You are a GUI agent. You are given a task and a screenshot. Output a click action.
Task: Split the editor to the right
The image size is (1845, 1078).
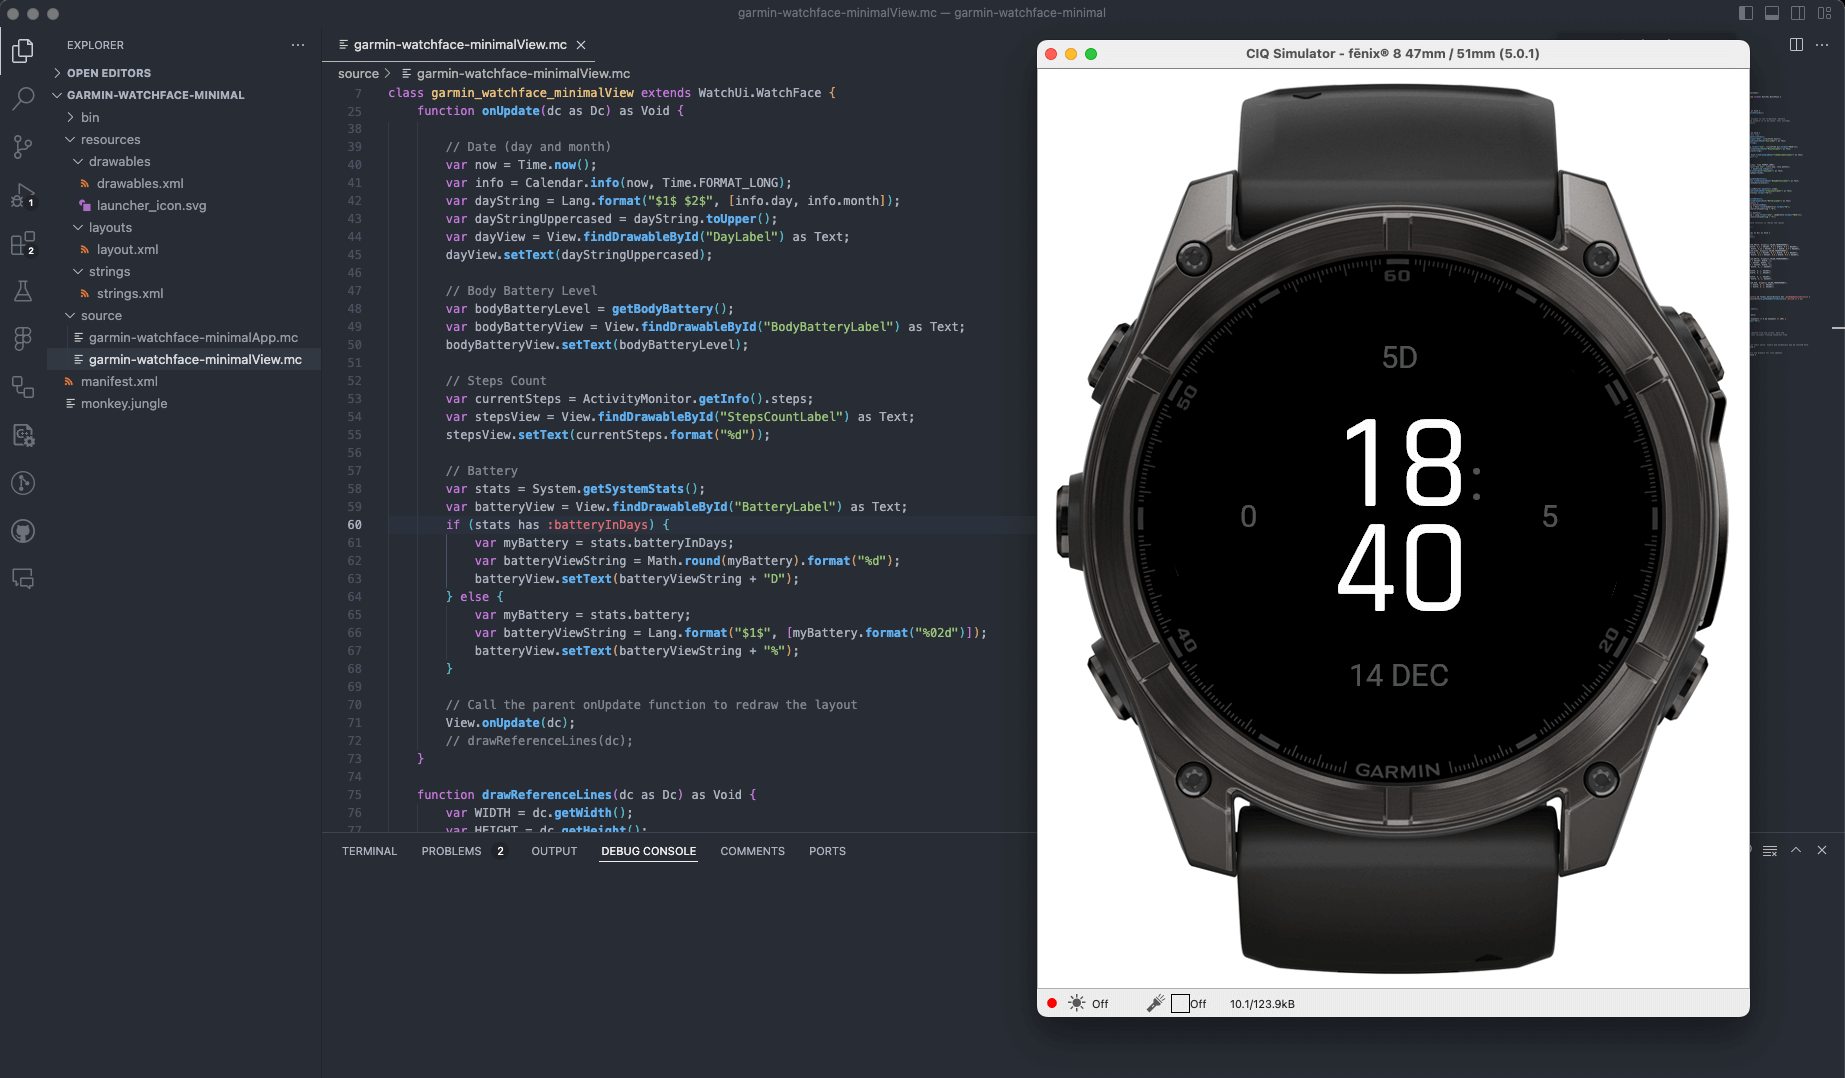[x=1796, y=45]
